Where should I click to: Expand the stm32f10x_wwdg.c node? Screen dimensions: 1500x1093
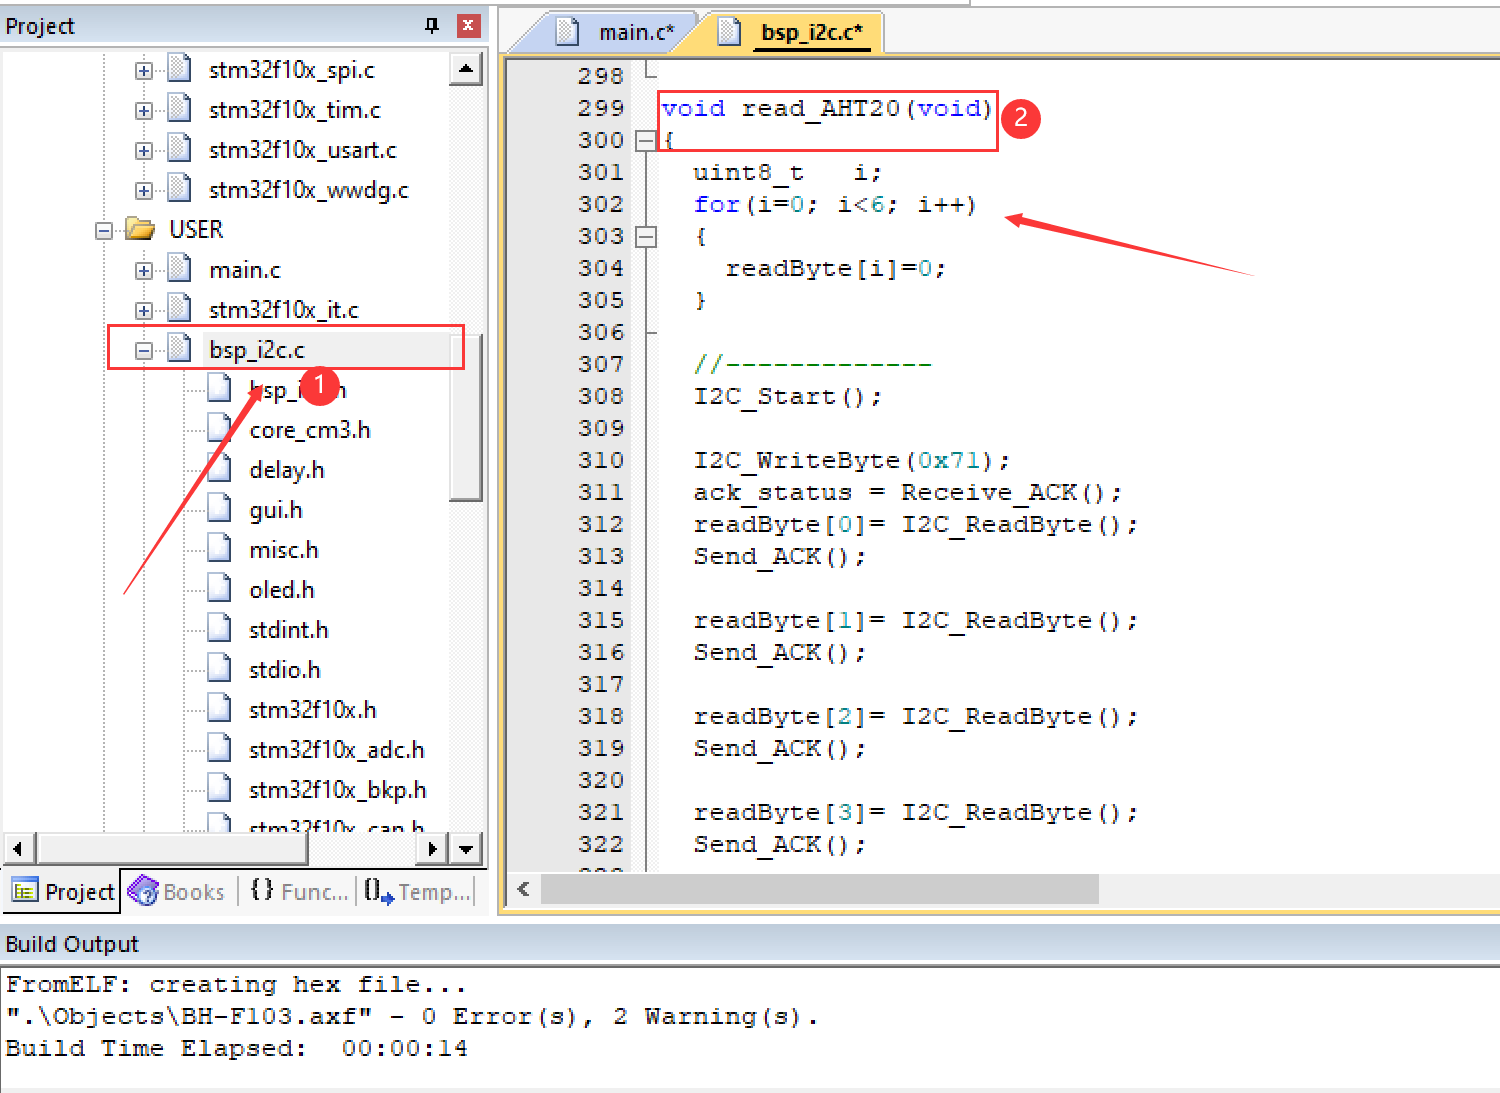(144, 191)
